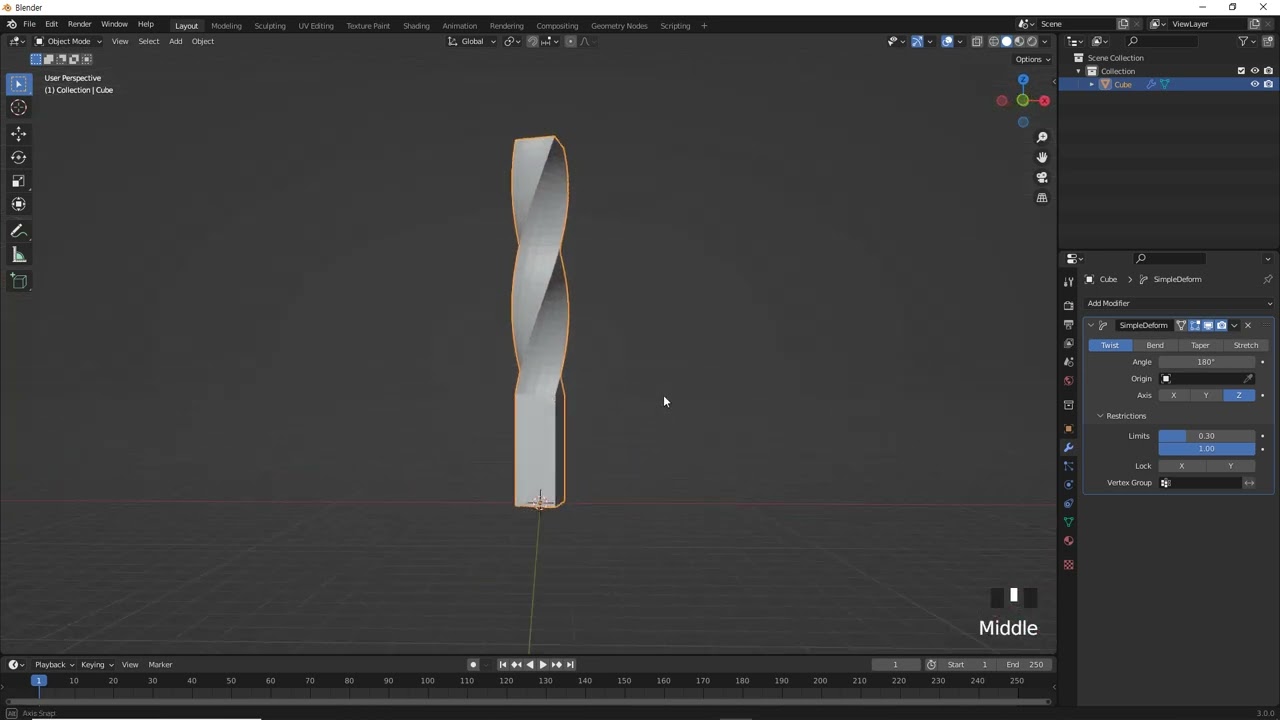
Task: Click the Select Box tool
Action: point(18,84)
